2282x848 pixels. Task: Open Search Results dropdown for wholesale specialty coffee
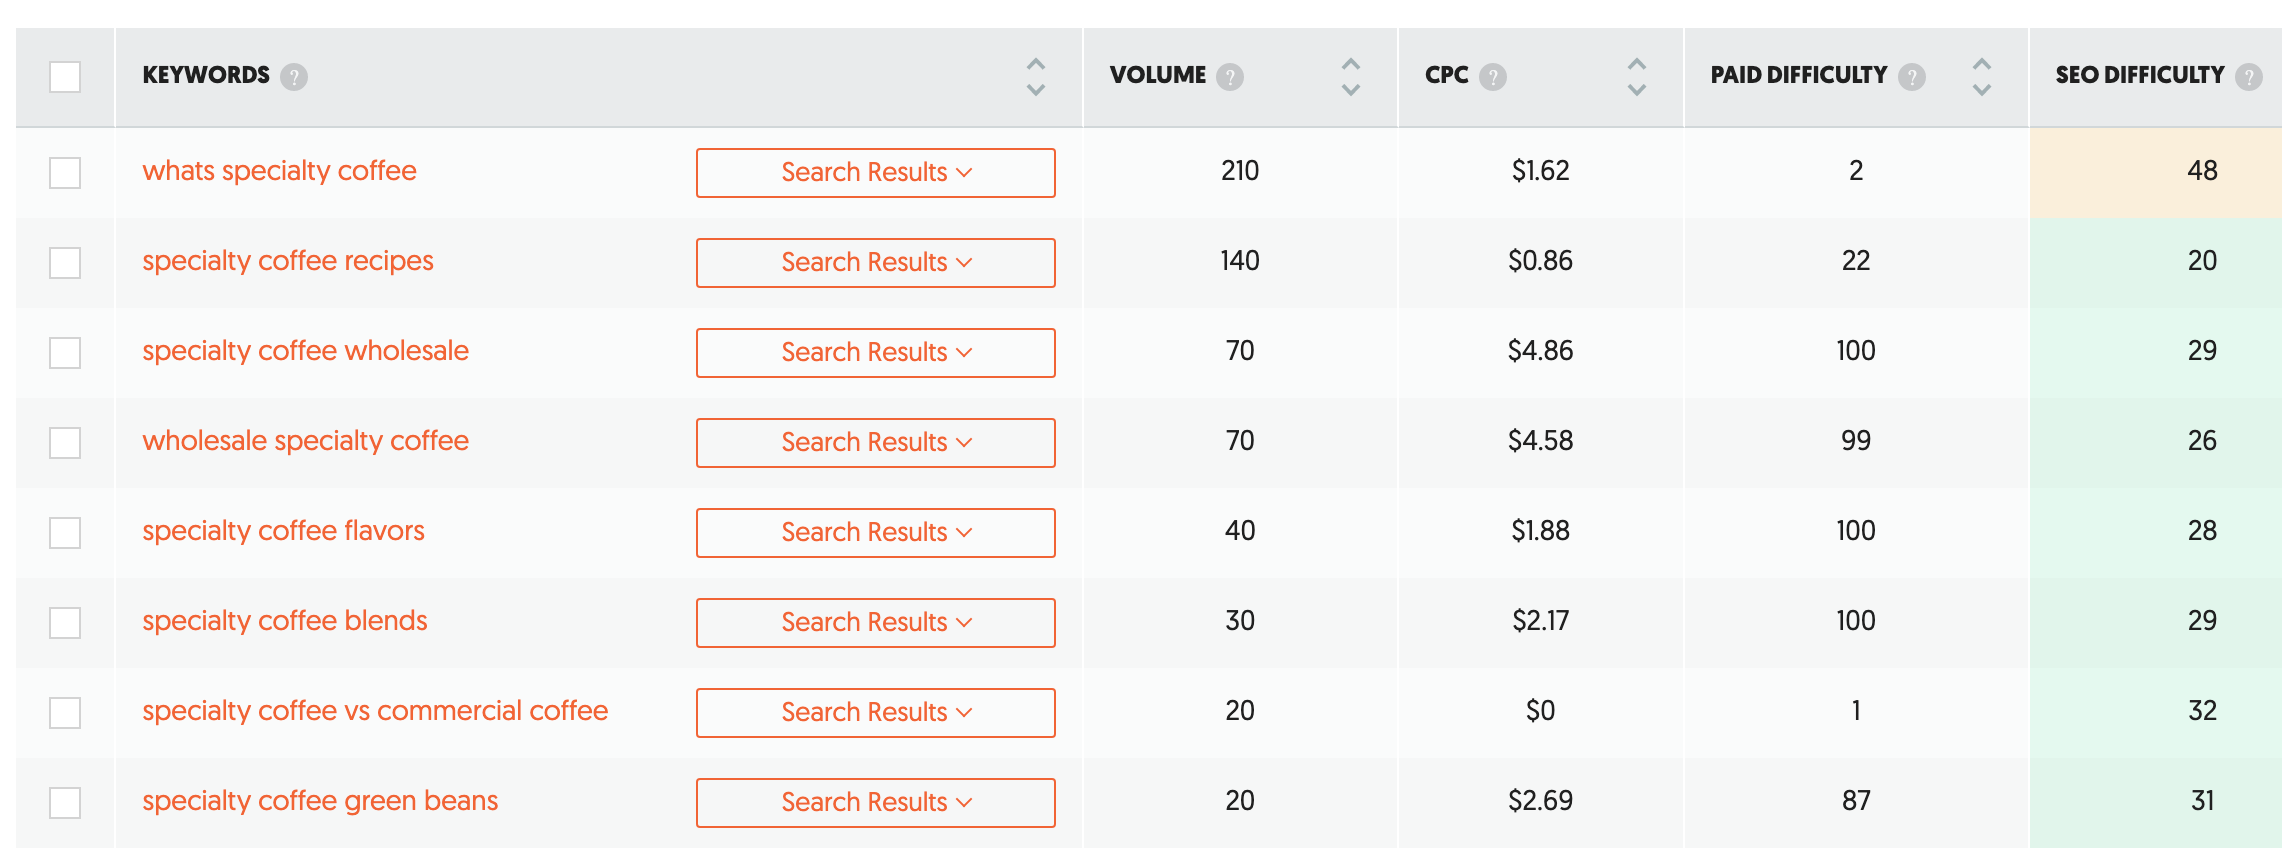pyautogui.click(x=876, y=443)
